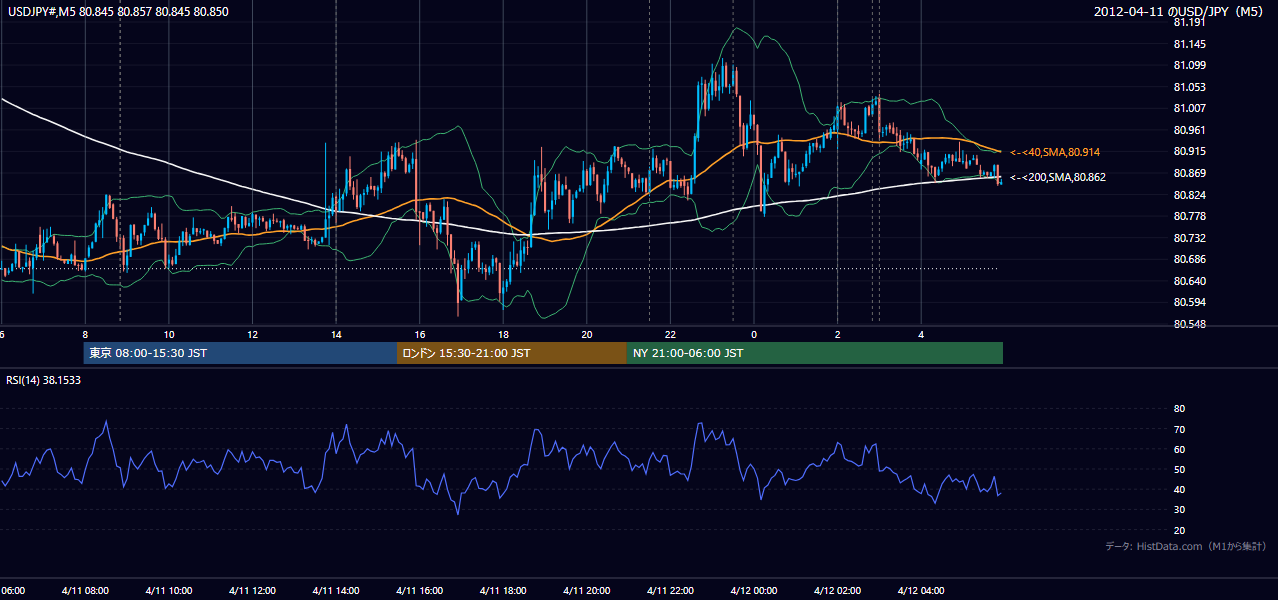Click the RSI(14) 38.1533 indicator label
Viewport: 1278px width, 600px height.
pos(44,380)
